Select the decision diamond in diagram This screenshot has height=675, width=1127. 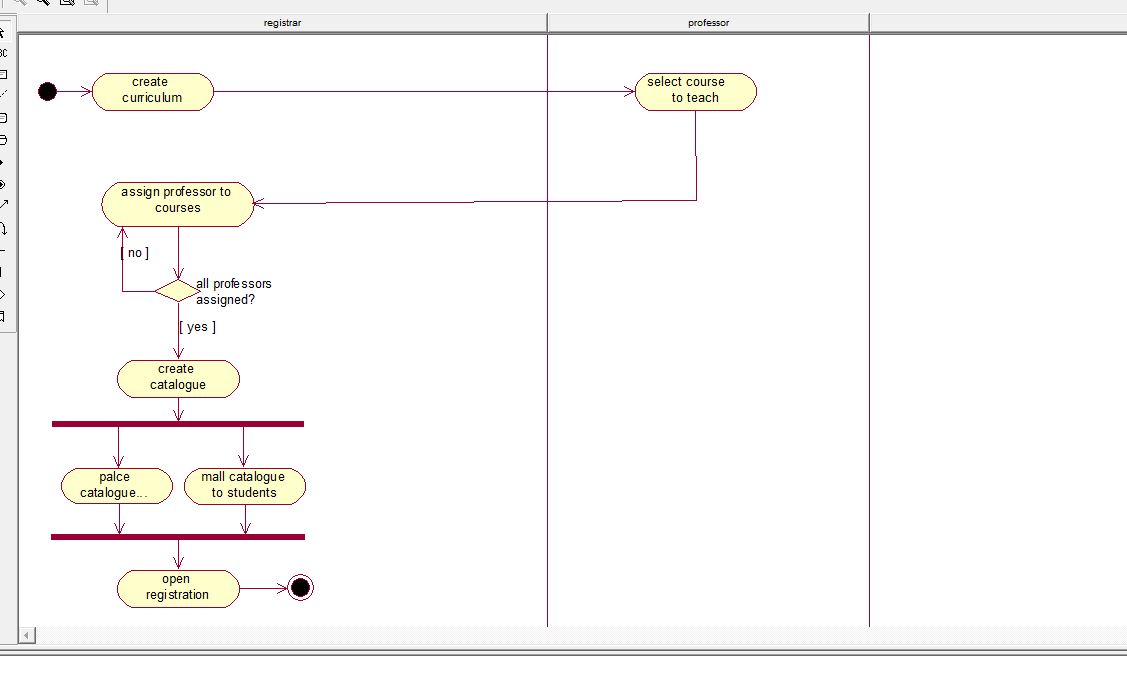tap(177, 290)
